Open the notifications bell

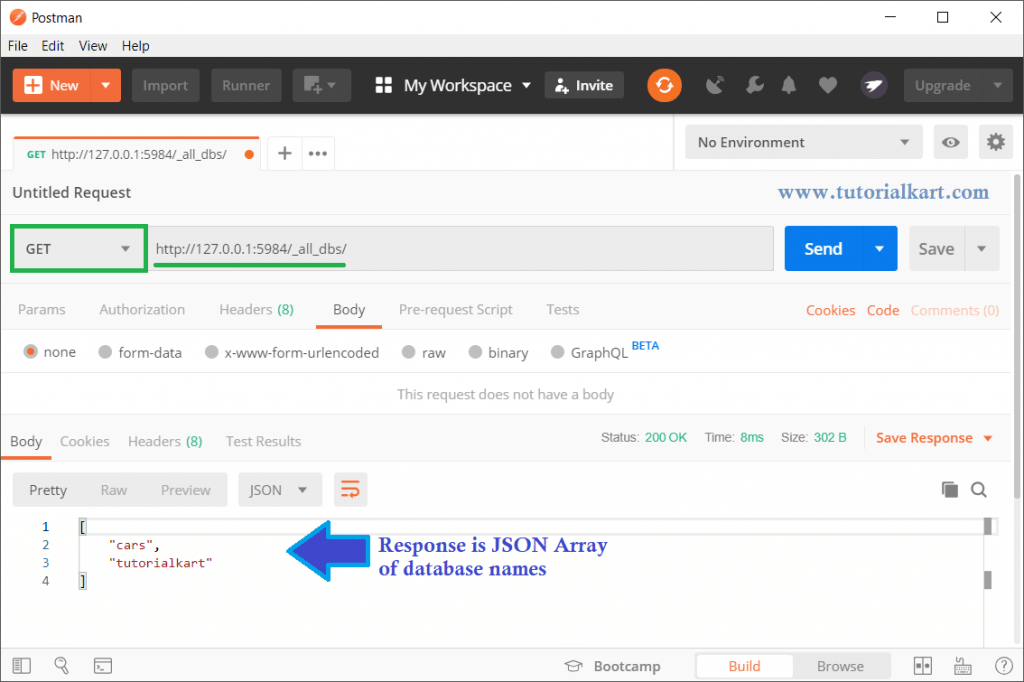789,85
